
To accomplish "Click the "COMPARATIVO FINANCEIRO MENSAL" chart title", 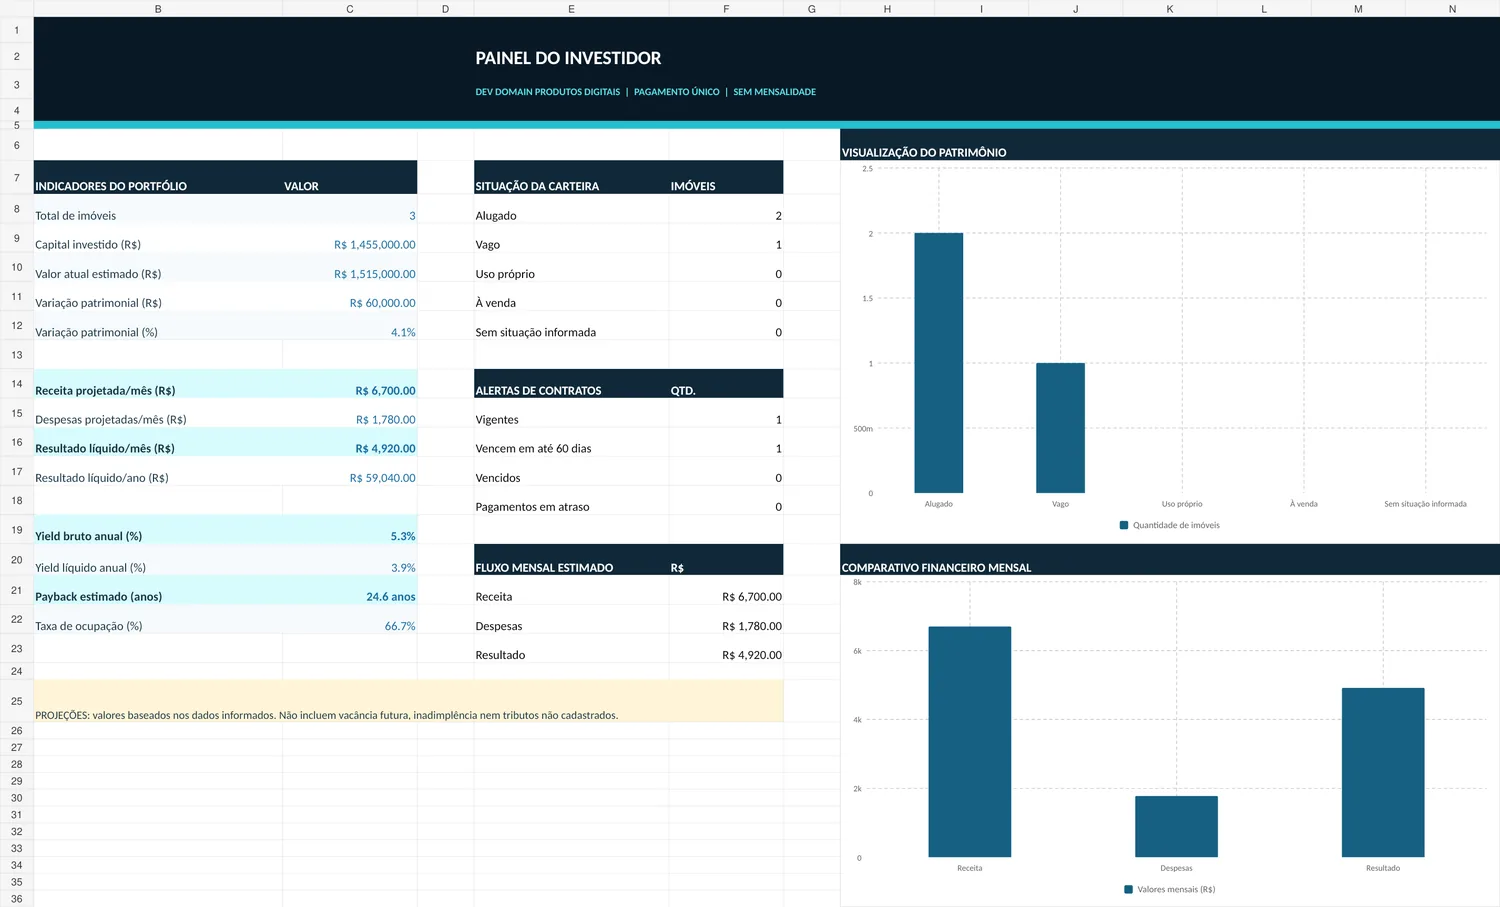I will [x=936, y=568].
